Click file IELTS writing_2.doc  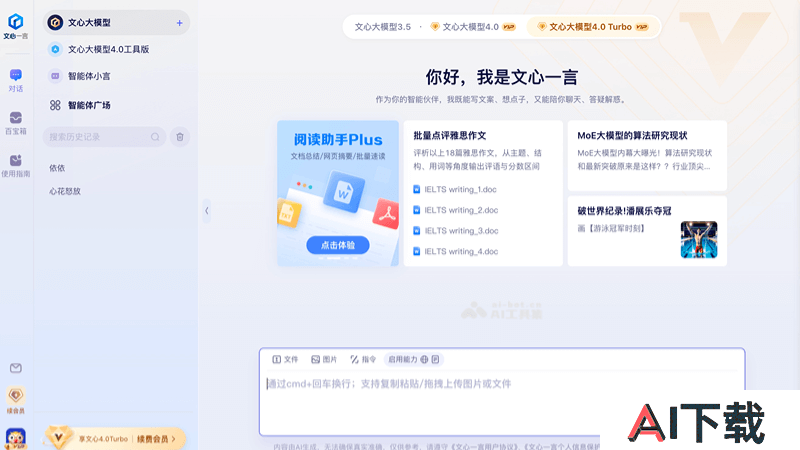(456, 210)
